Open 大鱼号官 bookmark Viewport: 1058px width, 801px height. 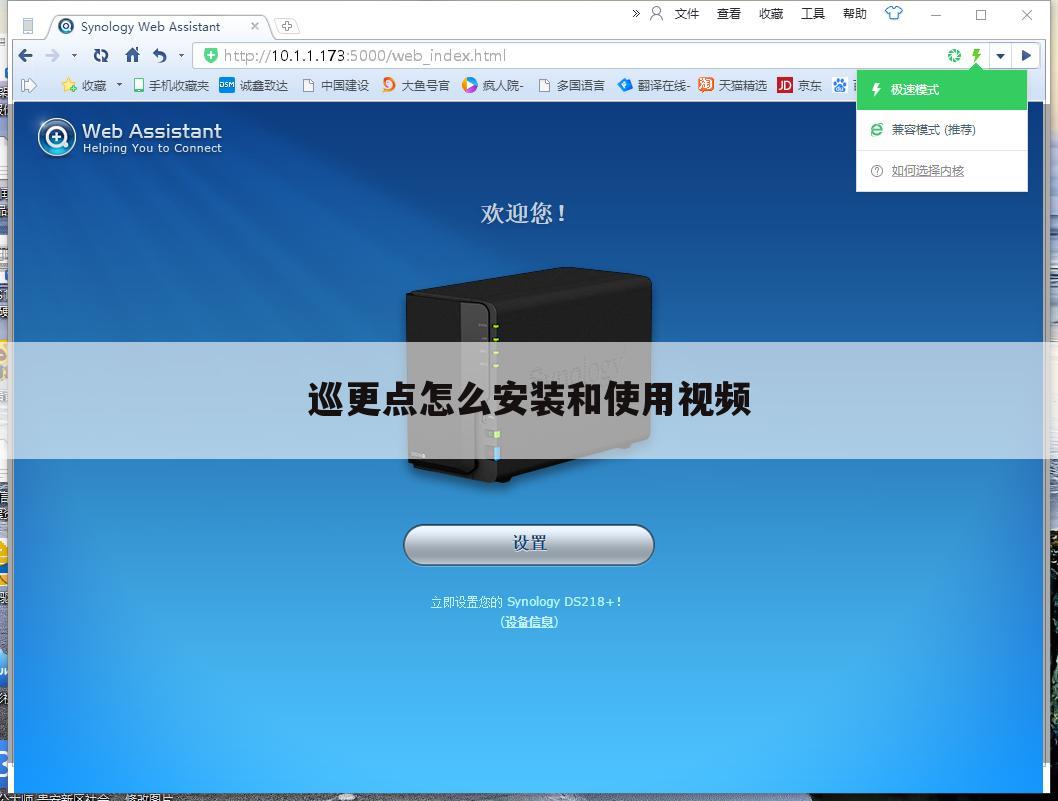[416, 85]
